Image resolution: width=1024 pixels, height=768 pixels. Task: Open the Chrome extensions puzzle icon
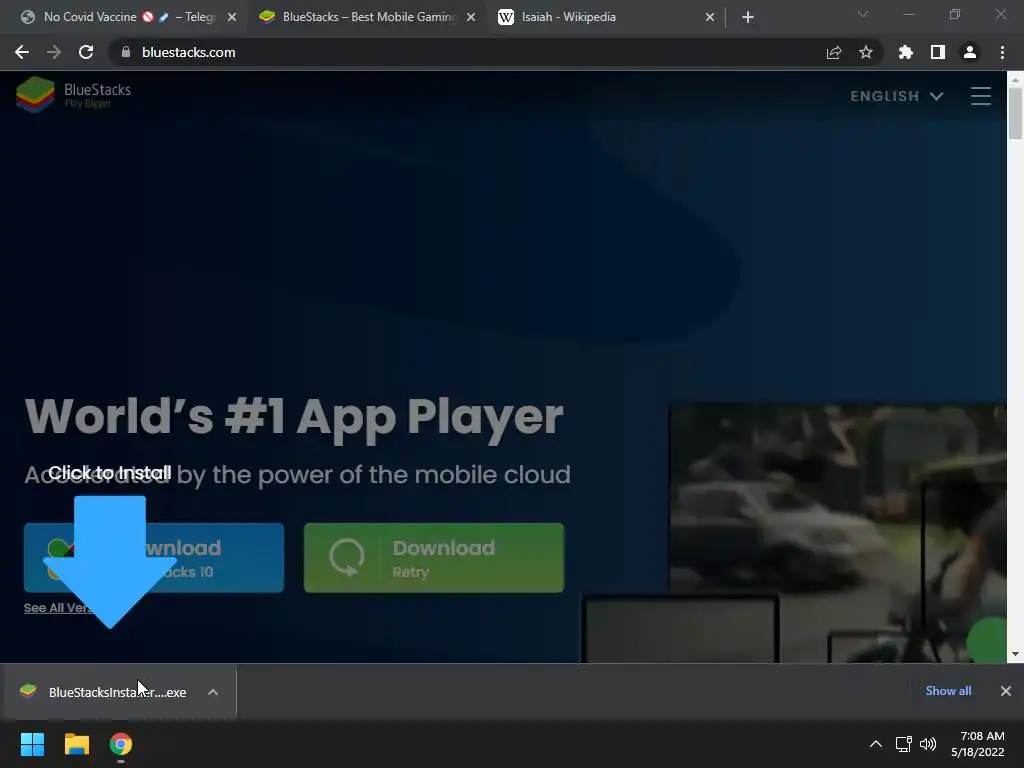906,52
